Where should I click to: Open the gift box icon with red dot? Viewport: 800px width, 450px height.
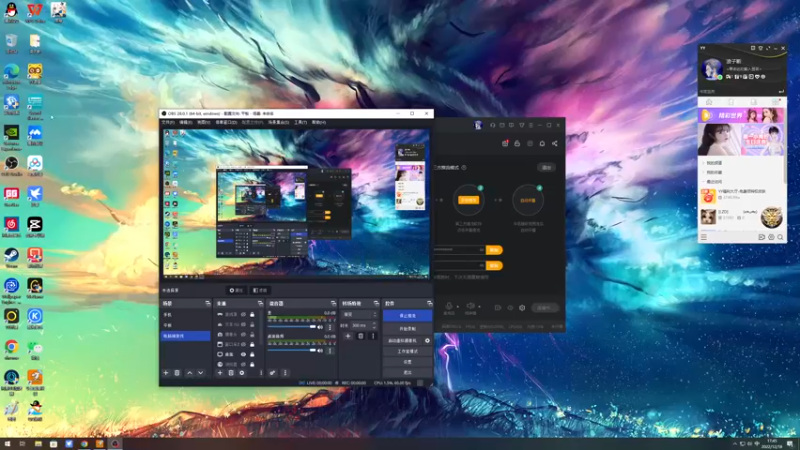(505, 143)
